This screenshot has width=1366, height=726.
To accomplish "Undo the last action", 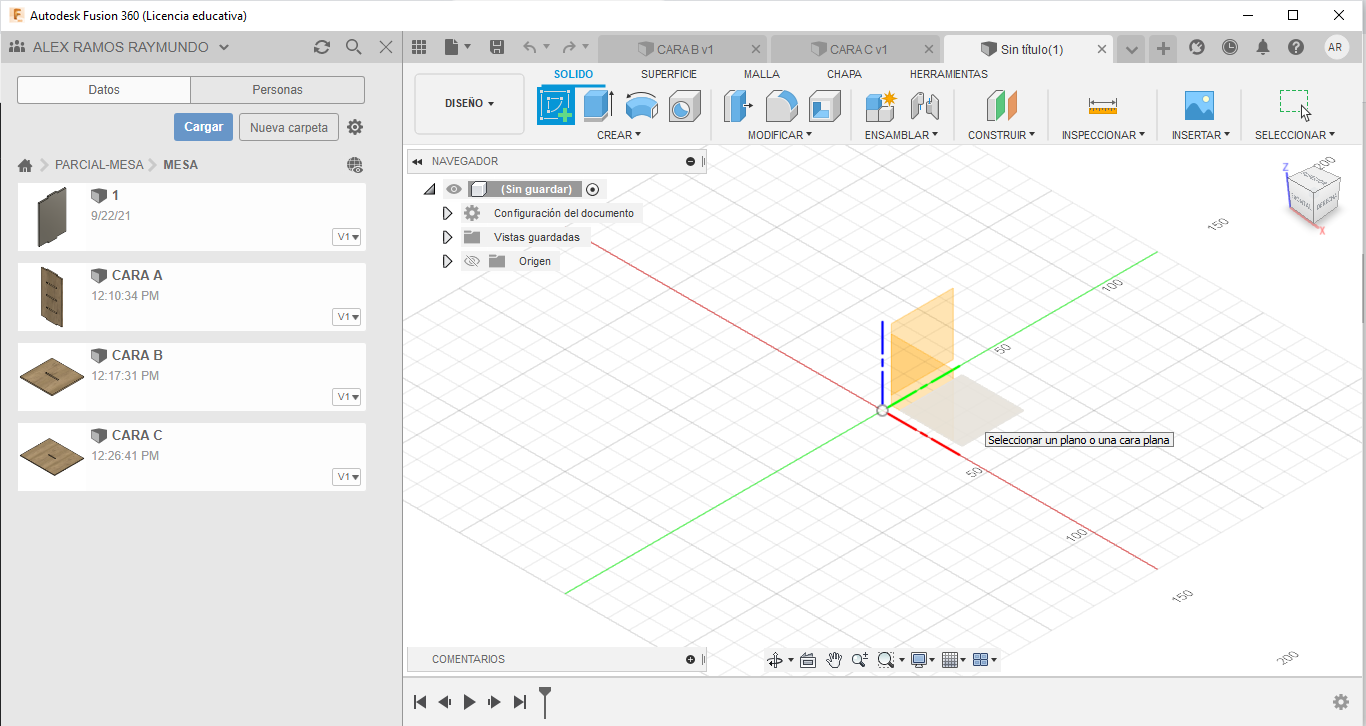I will [x=530, y=47].
